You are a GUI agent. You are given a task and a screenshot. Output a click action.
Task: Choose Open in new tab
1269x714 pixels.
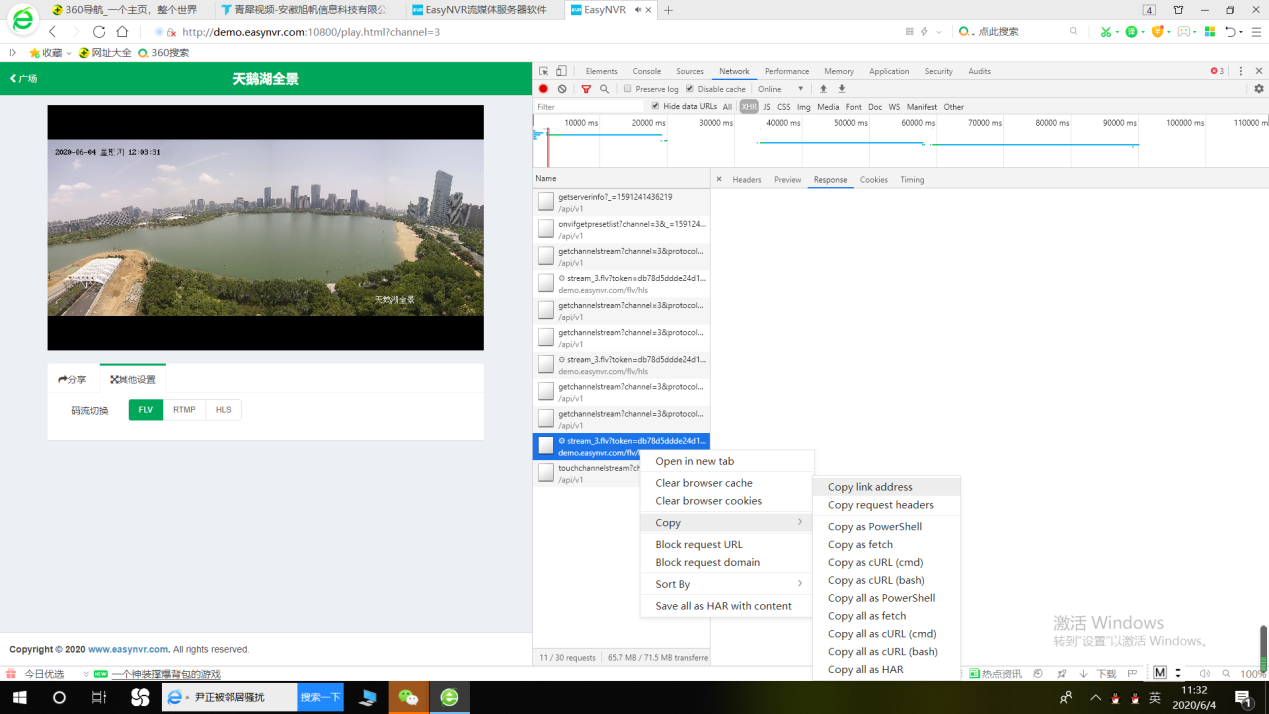(x=725, y=461)
